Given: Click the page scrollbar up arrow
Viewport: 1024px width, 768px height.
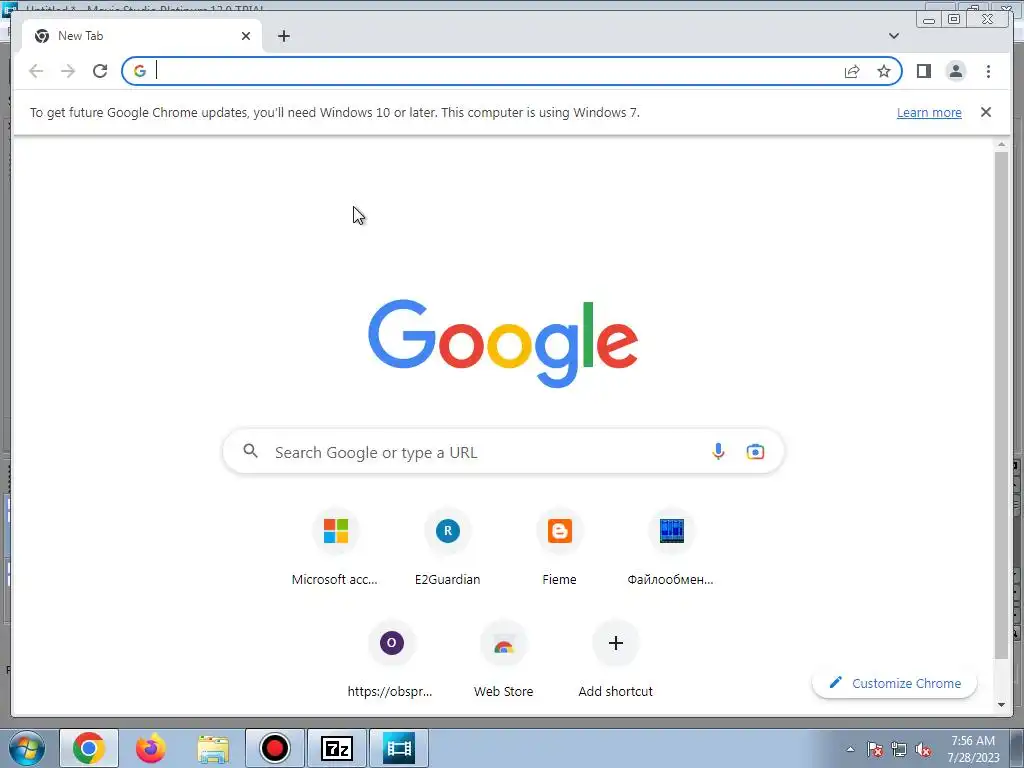Looking at the screenshot, I should tap(1001, 144).
